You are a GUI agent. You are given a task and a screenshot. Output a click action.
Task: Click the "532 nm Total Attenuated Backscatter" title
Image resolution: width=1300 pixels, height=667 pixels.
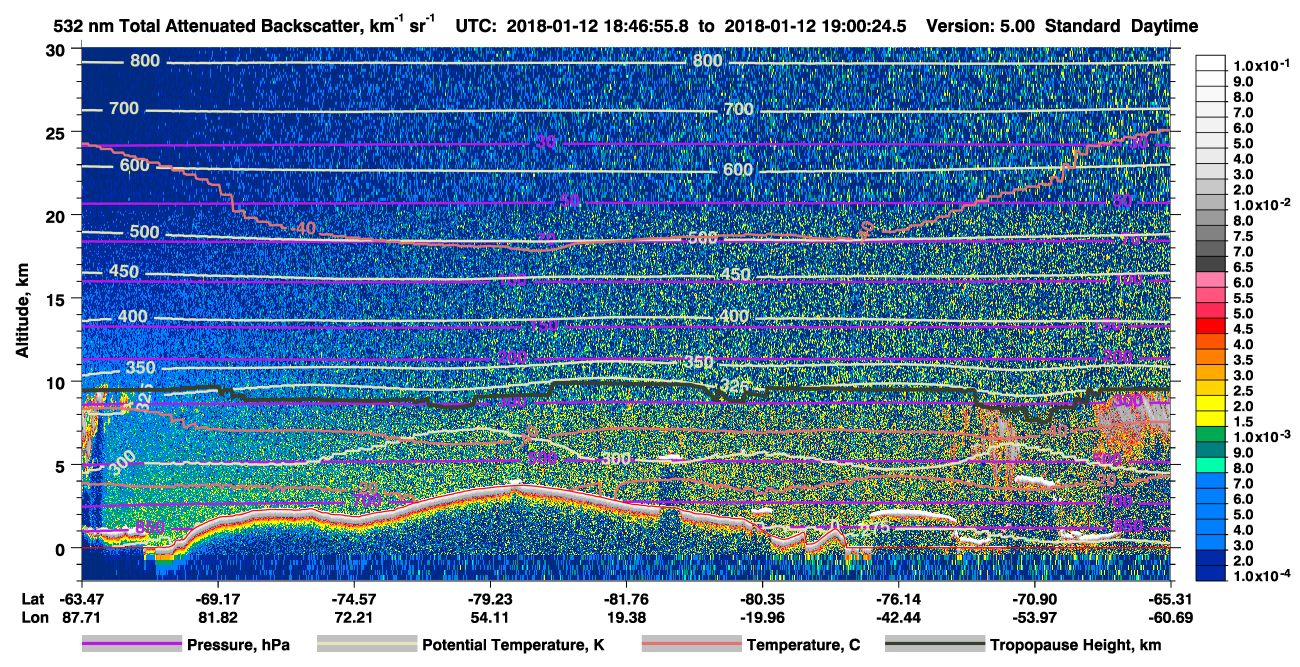click(210, 27)
